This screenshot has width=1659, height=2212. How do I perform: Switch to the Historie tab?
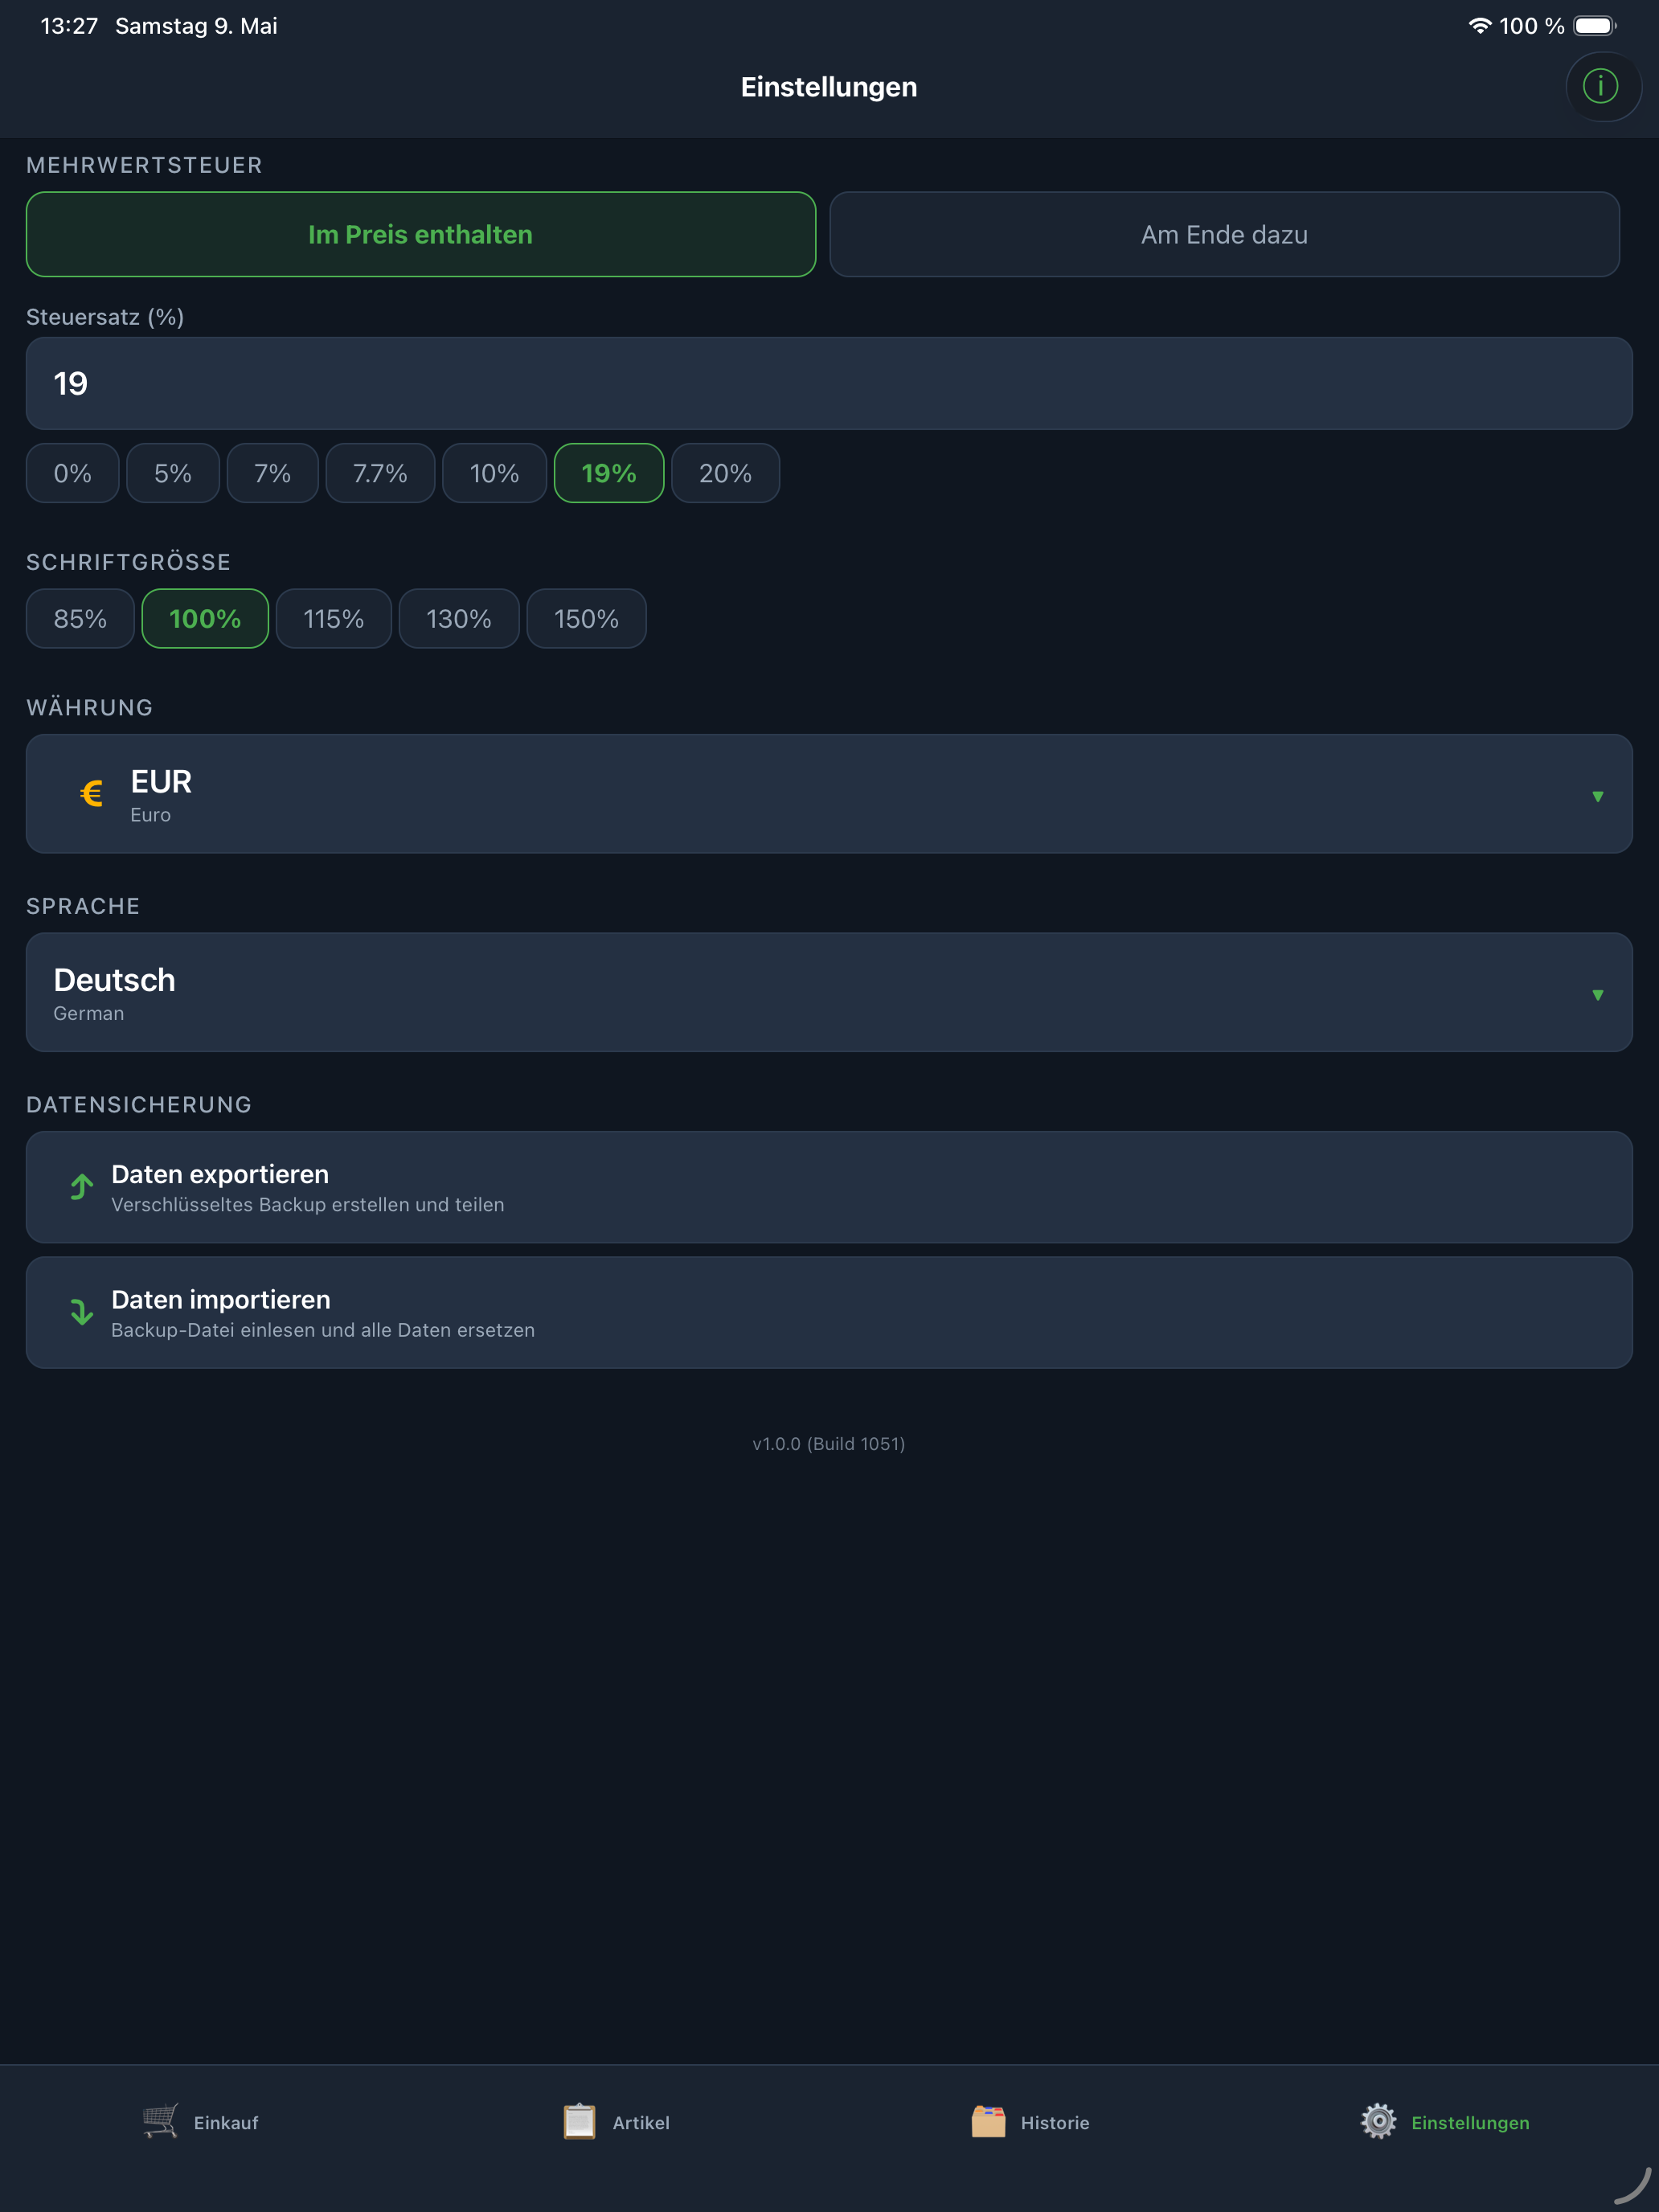coord(1030,2122)
